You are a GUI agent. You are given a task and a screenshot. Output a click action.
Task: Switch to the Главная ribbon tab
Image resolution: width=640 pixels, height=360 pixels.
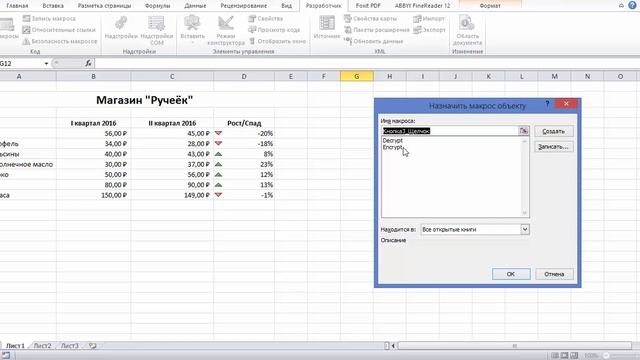17,6
